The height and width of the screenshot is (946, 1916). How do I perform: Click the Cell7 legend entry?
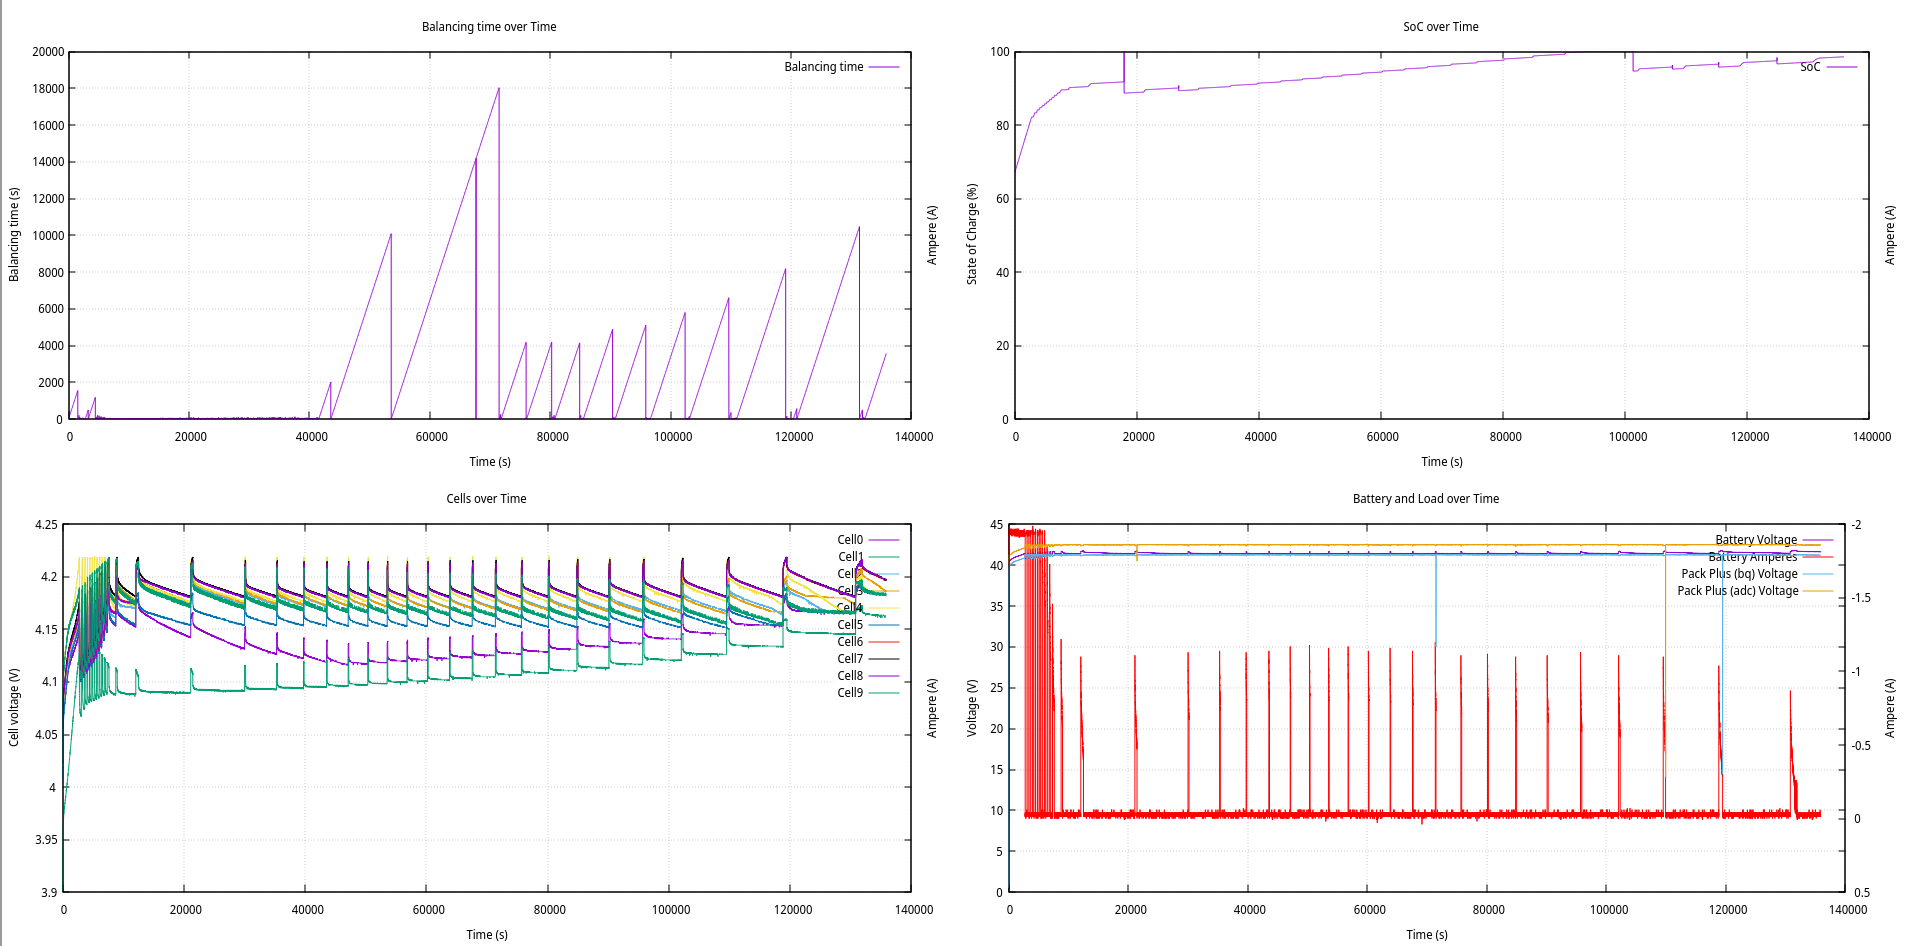click(850, 659)
